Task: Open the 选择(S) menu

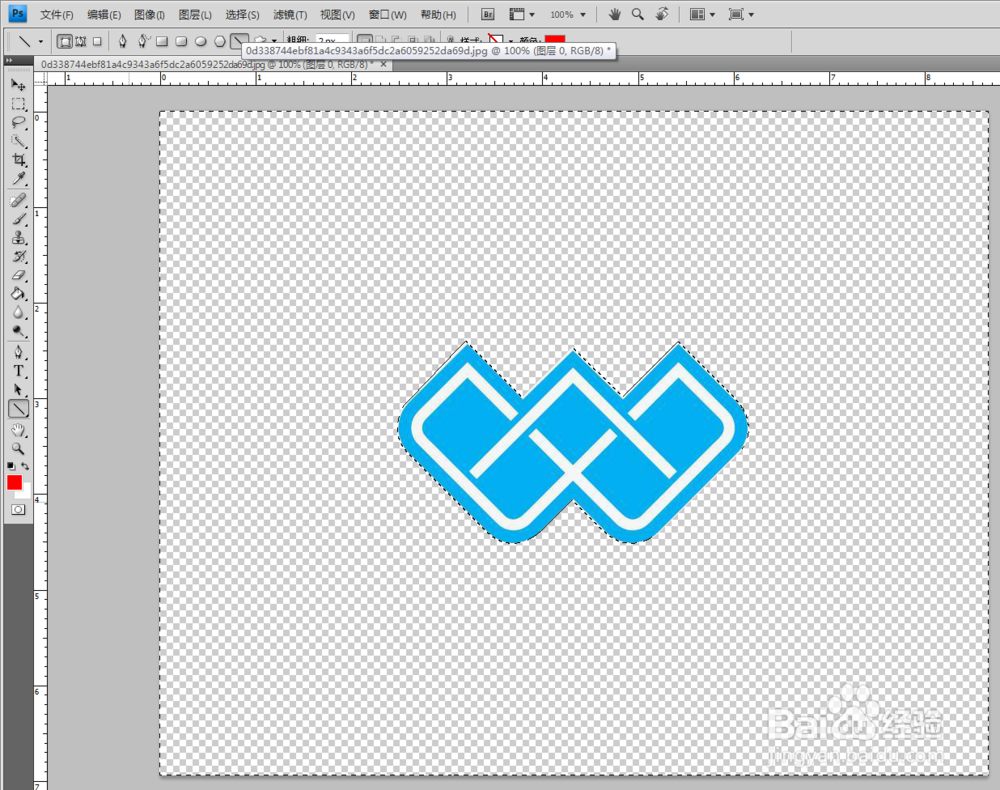Action: pyautogui.click(x=242, y=15)
